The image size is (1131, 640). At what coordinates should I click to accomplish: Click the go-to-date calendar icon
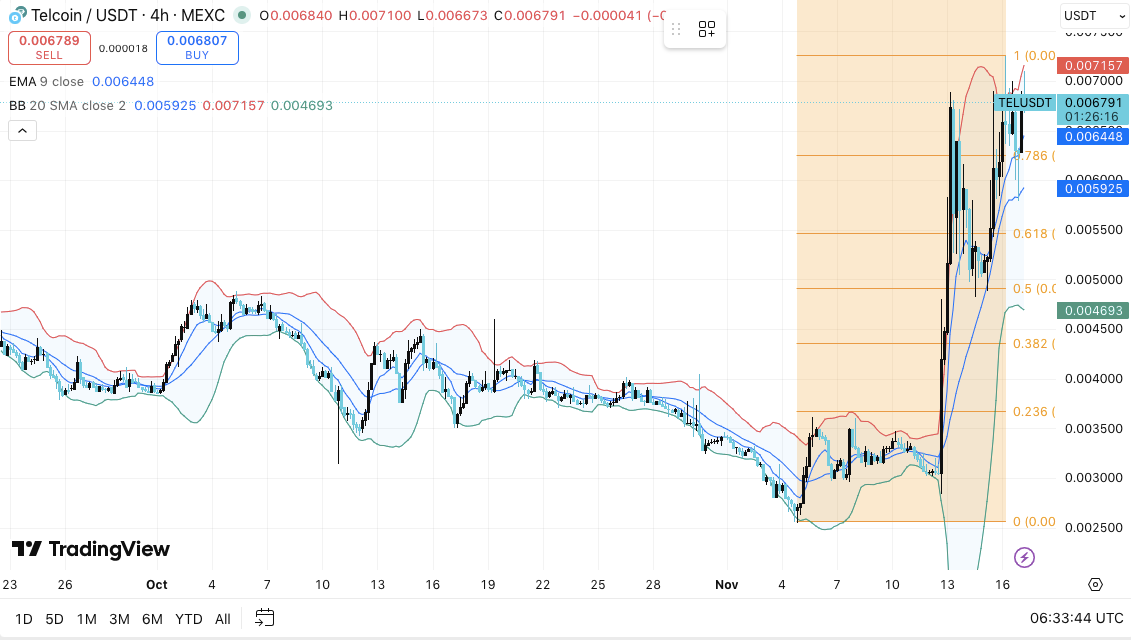pyautogui.click(x=264, y=619)
